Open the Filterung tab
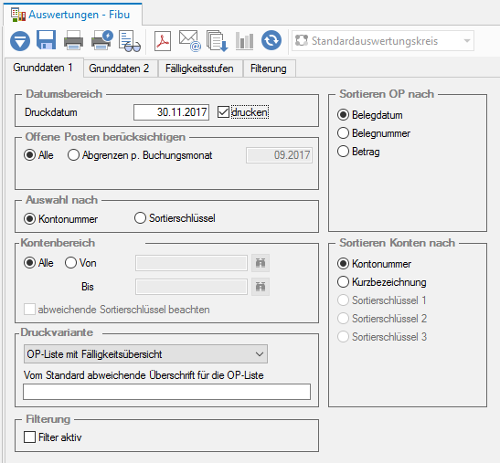This screenshot has height=463, width=500. pyautogui.click(x=268, y=68)
